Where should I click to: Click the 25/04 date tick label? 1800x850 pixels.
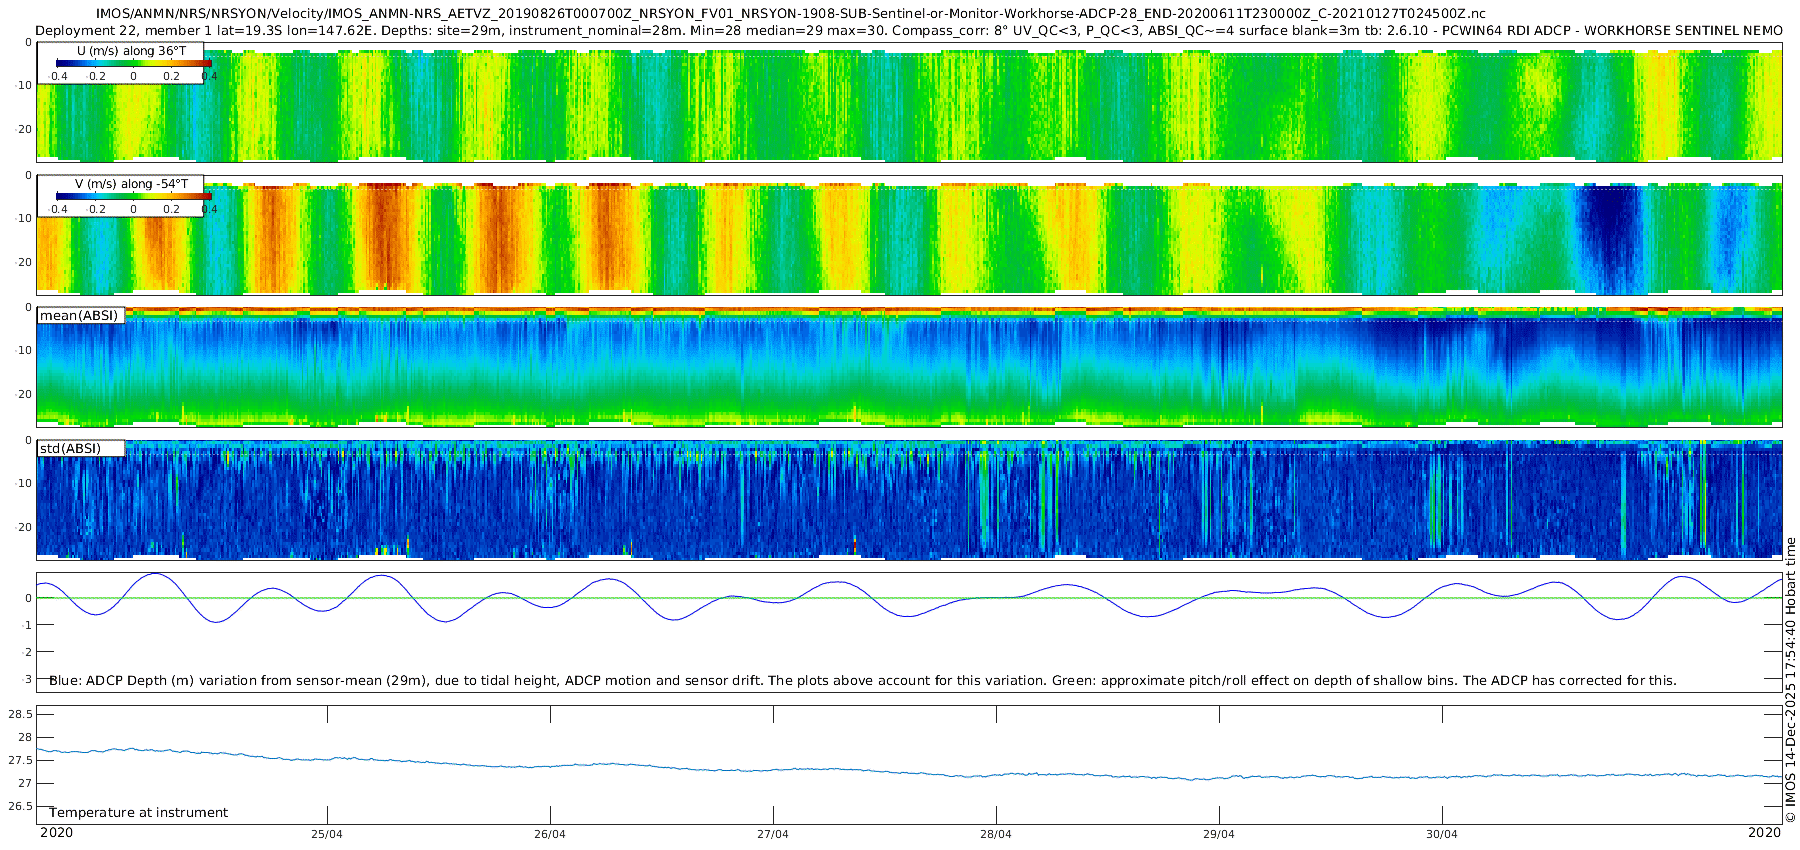(327, 834)
